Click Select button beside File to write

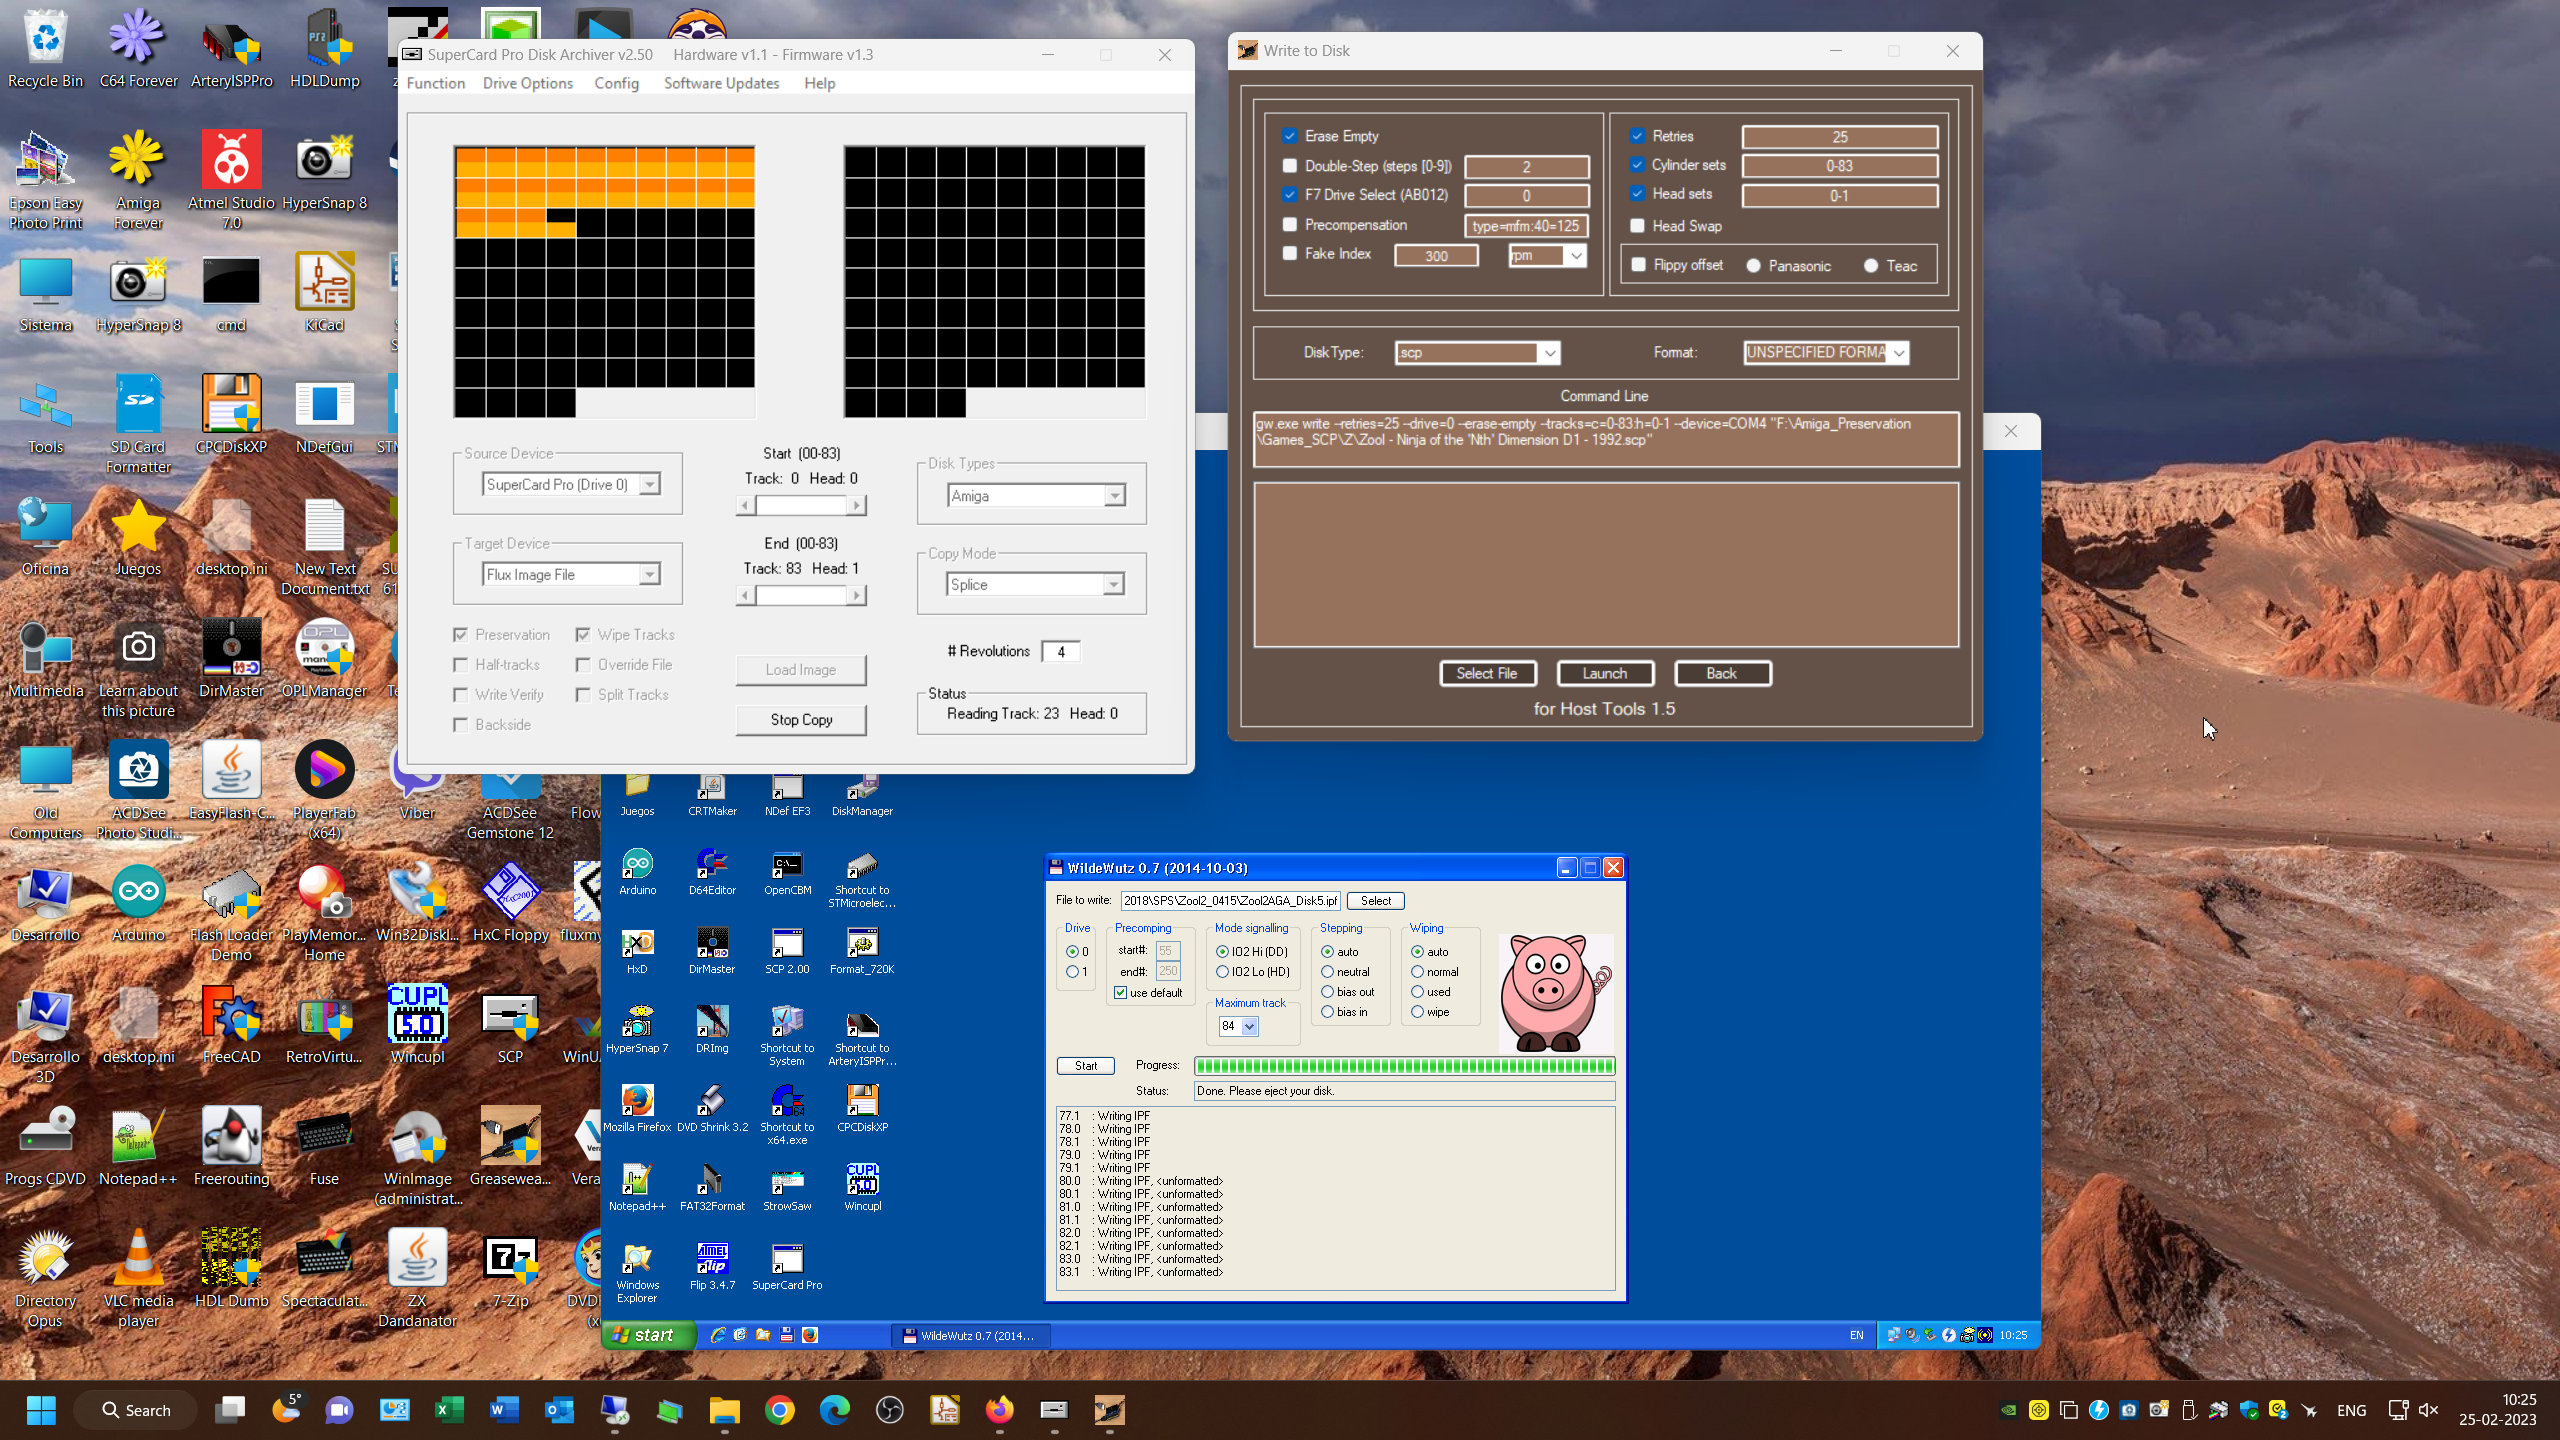pyautogui.click(x=1375, y=901)
